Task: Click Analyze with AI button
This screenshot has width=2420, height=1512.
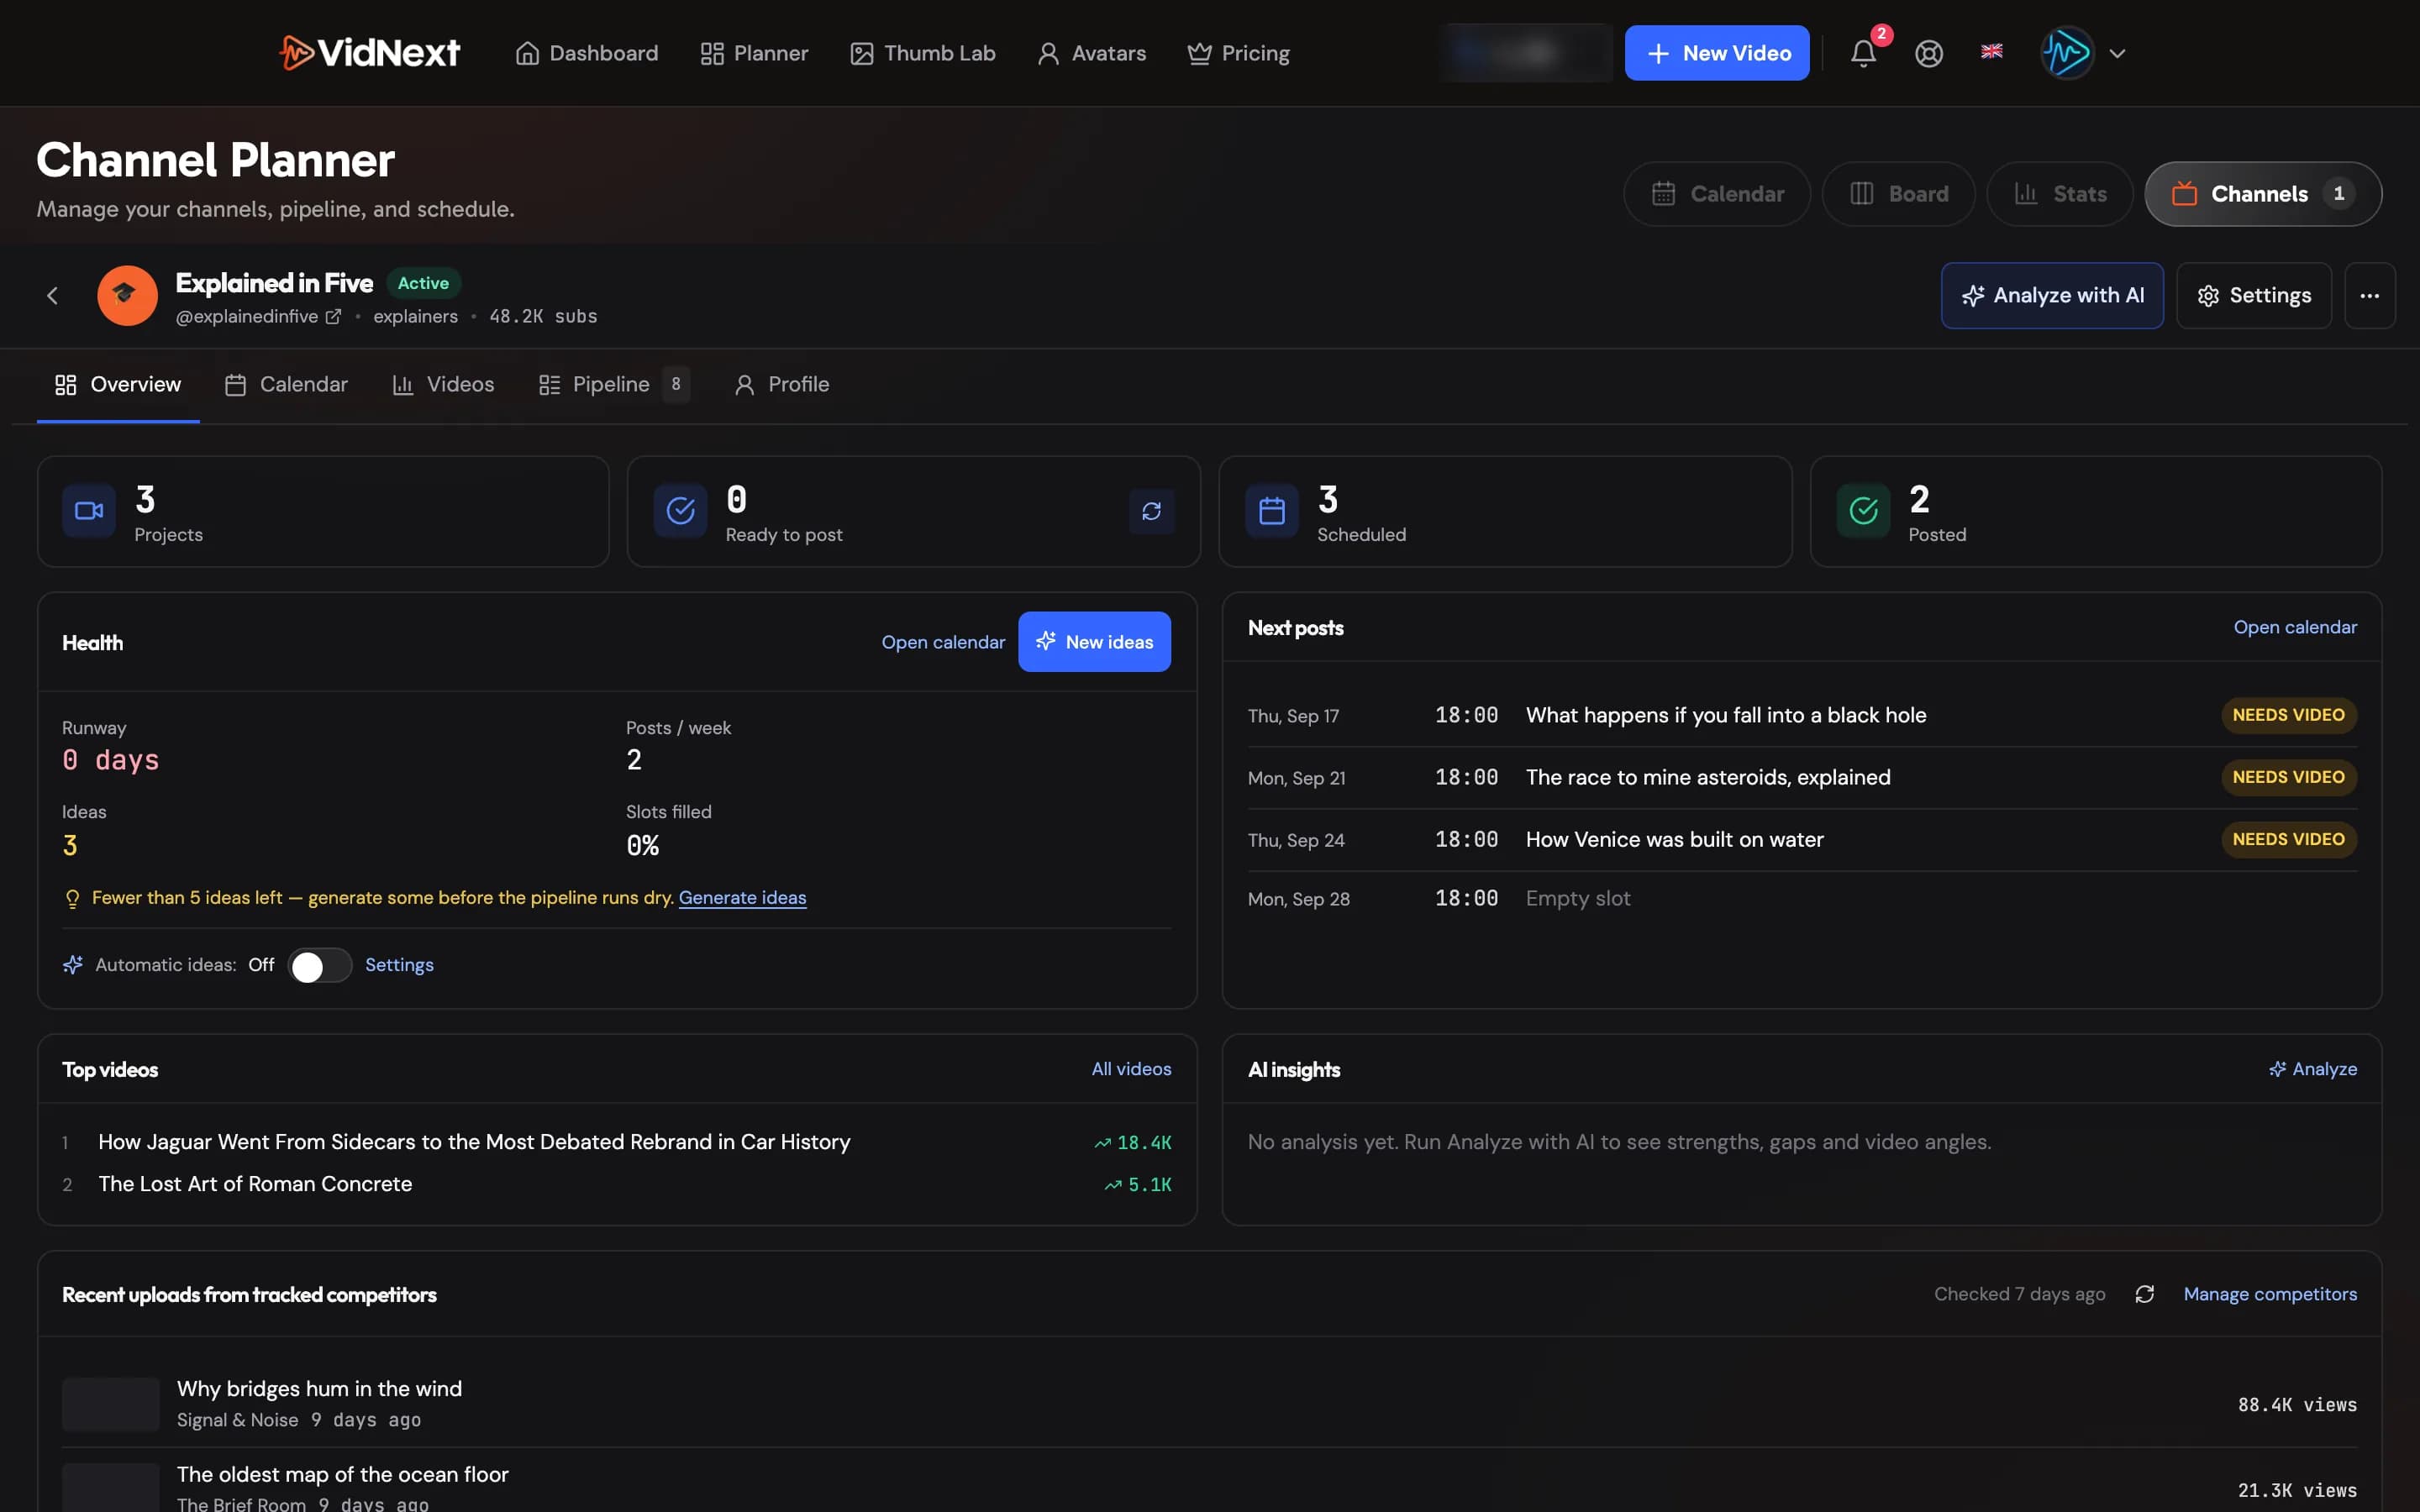Action: pos(2051,295)
